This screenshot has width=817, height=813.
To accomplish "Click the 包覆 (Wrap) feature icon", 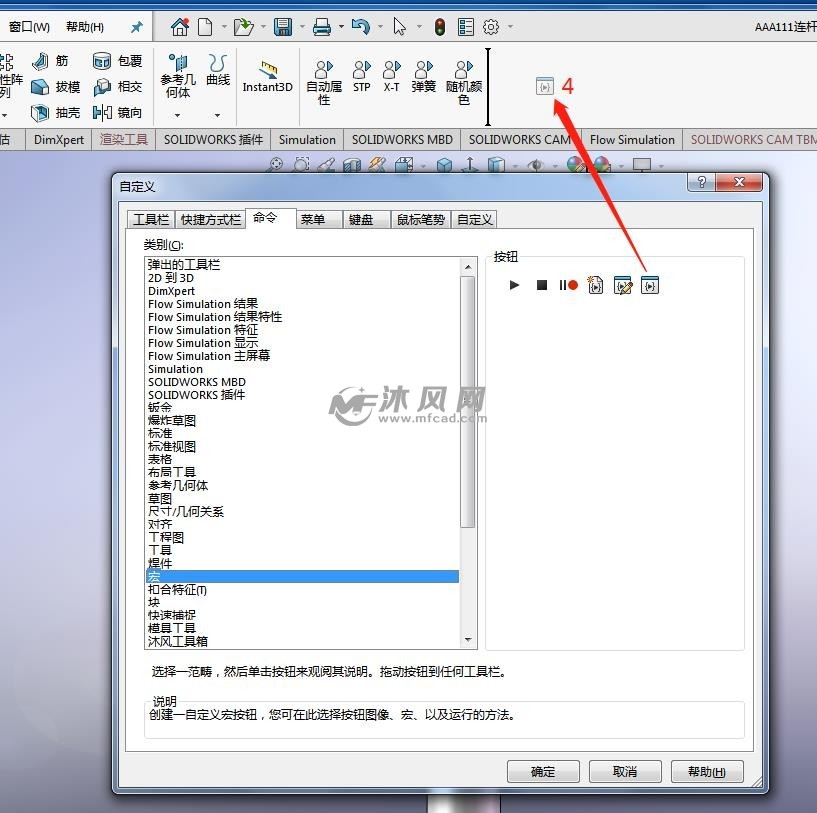I will (104, 60).
